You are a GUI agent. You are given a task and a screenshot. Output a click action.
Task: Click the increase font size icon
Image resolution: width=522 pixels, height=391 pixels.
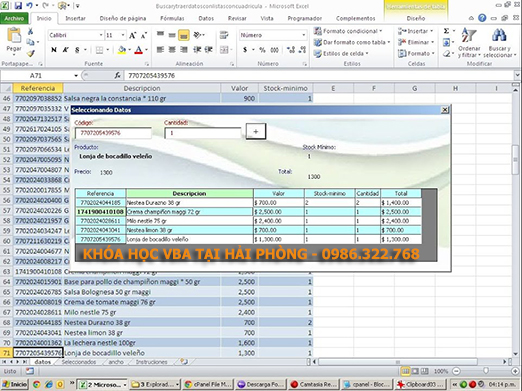tap(132, 35)
